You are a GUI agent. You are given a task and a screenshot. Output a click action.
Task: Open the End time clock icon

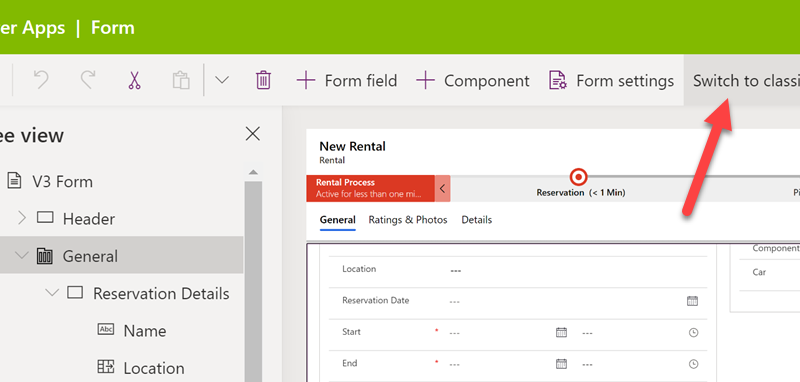point(693,364)
